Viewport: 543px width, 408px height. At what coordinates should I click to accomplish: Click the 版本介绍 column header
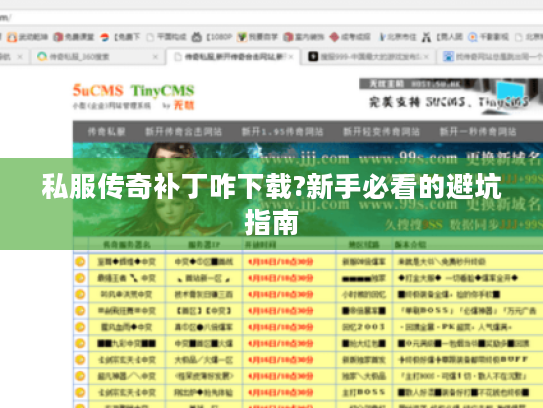410,245
